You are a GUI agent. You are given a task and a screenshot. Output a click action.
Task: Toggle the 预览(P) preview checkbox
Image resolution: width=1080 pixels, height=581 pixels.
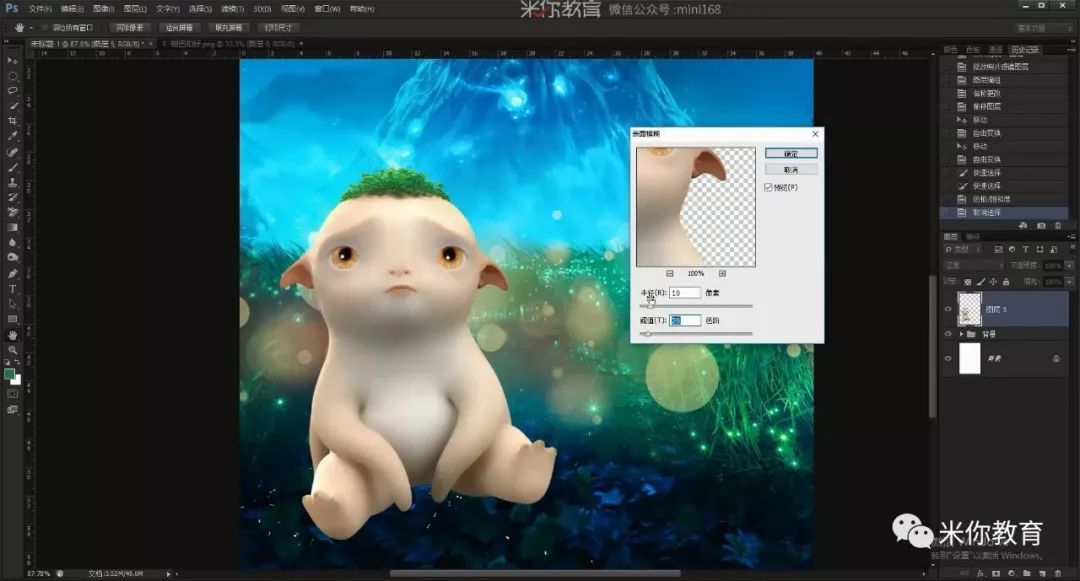768,187
